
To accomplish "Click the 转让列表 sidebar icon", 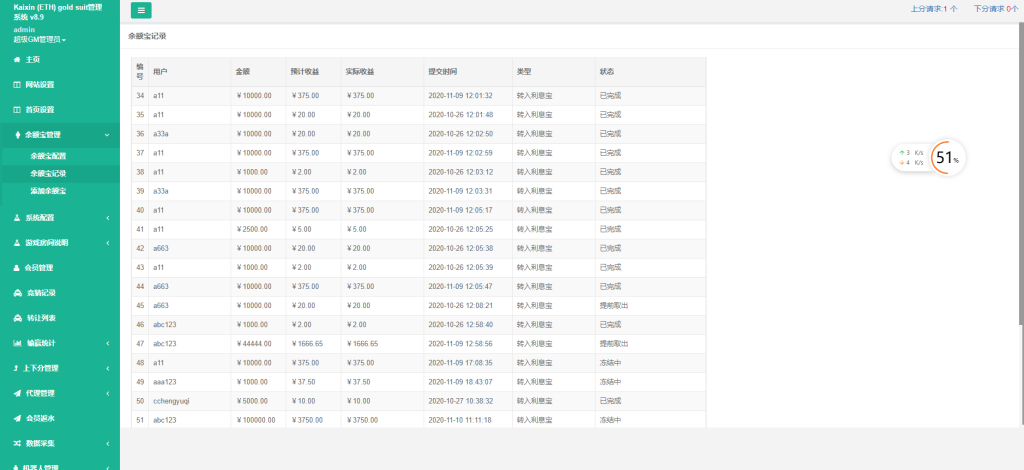I will 16,318.
